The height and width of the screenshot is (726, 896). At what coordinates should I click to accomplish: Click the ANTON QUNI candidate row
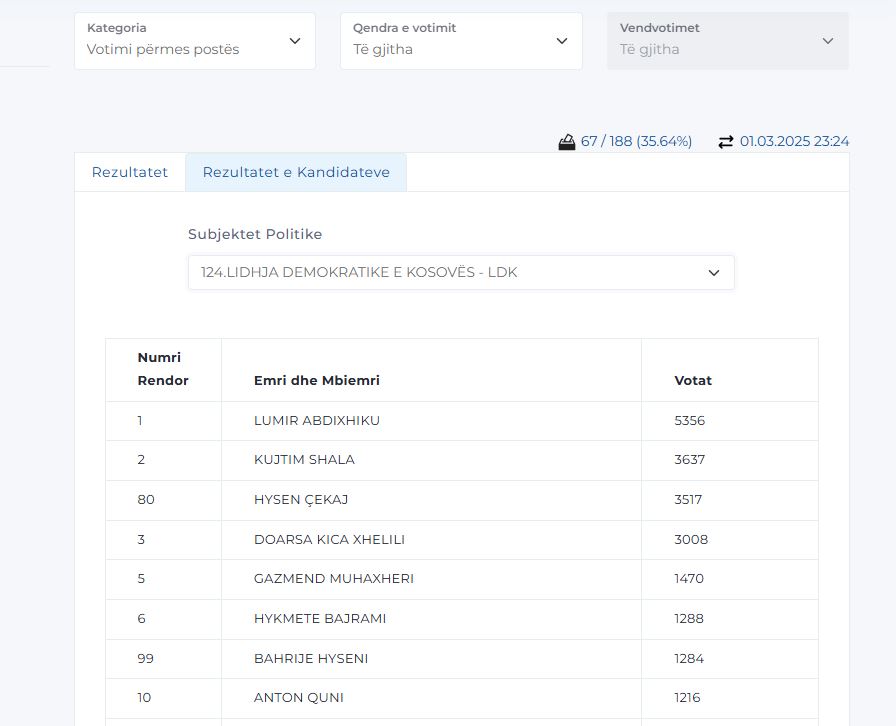298,698
